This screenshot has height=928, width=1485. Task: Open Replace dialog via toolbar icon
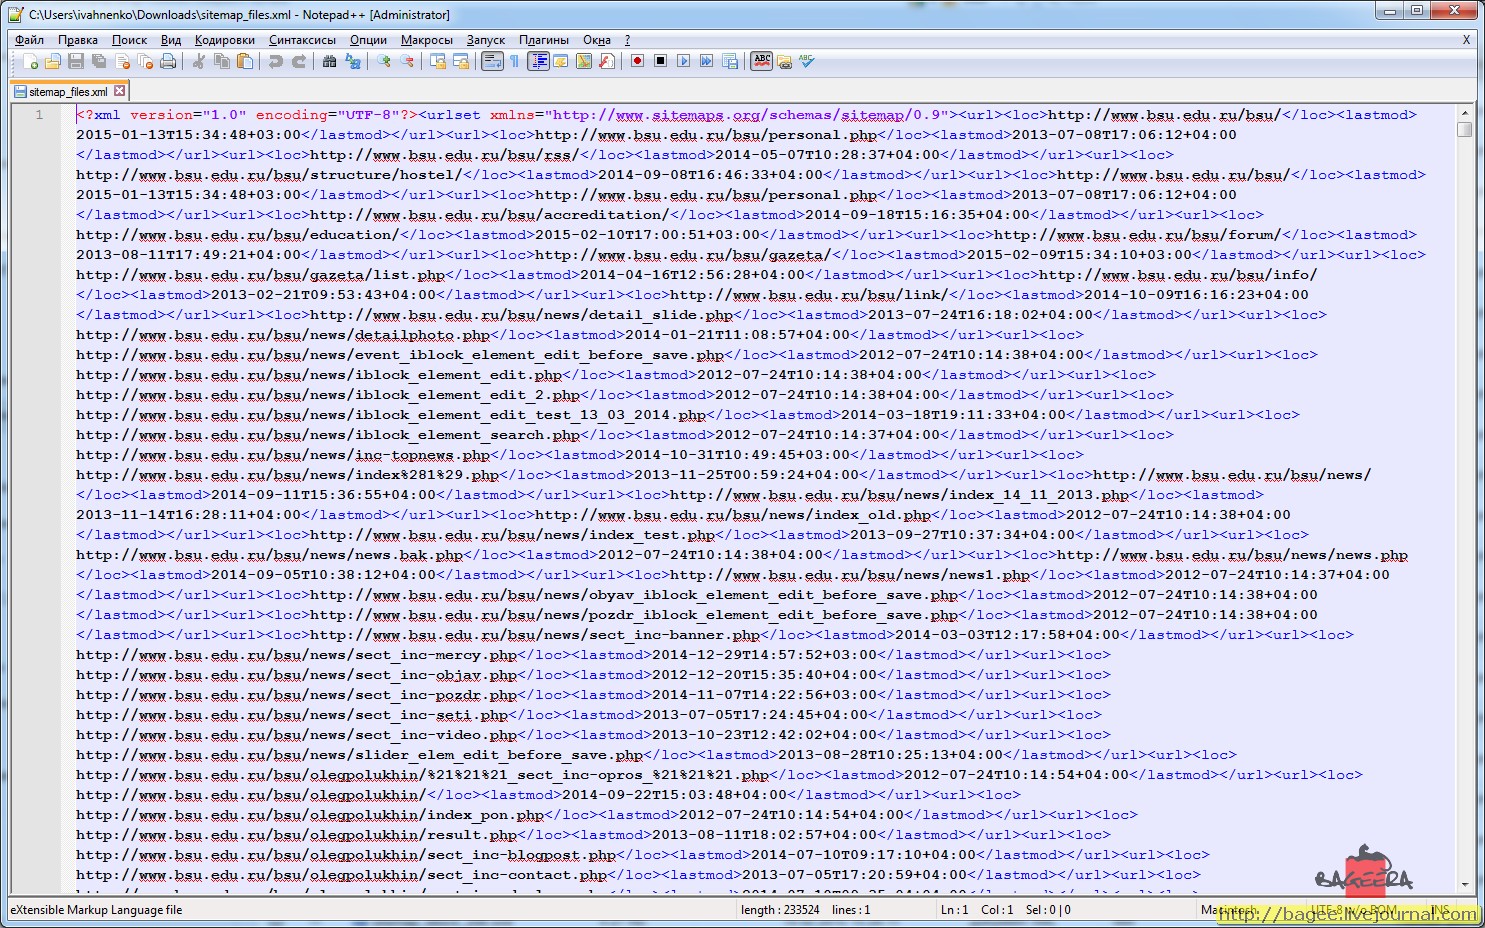352,61
